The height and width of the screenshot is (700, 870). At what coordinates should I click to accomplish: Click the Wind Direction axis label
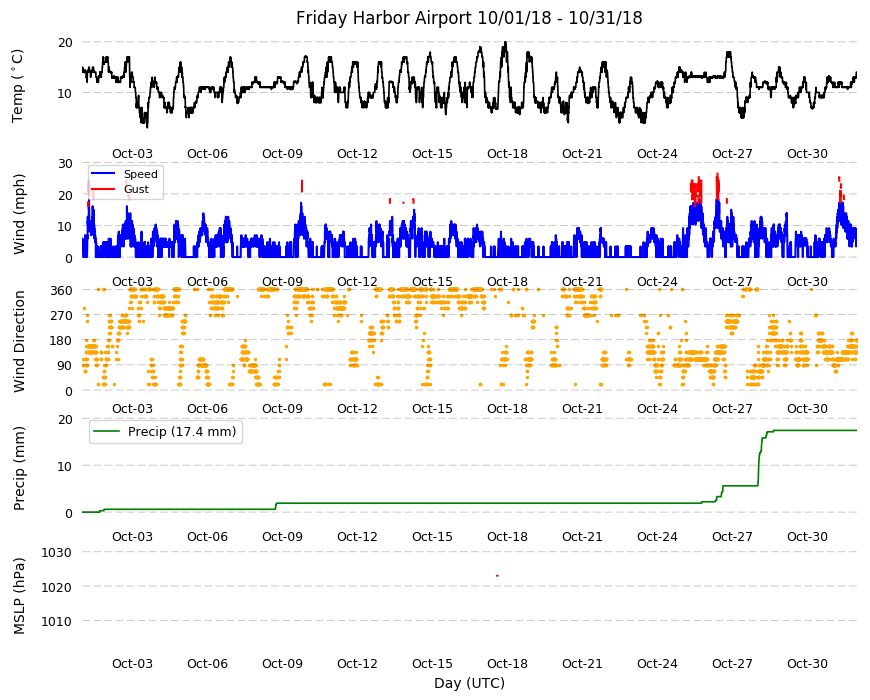click(x=19, y=341)
